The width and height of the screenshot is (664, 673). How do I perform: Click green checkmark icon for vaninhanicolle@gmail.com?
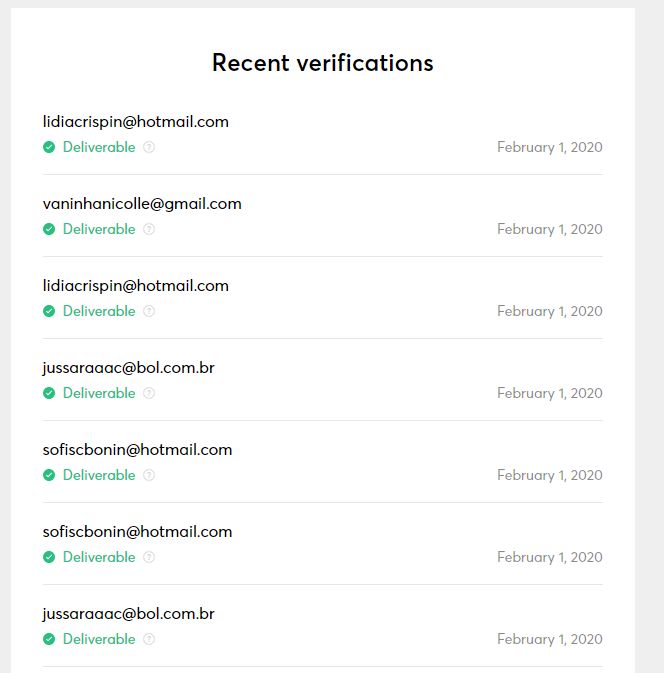(49, 229)
